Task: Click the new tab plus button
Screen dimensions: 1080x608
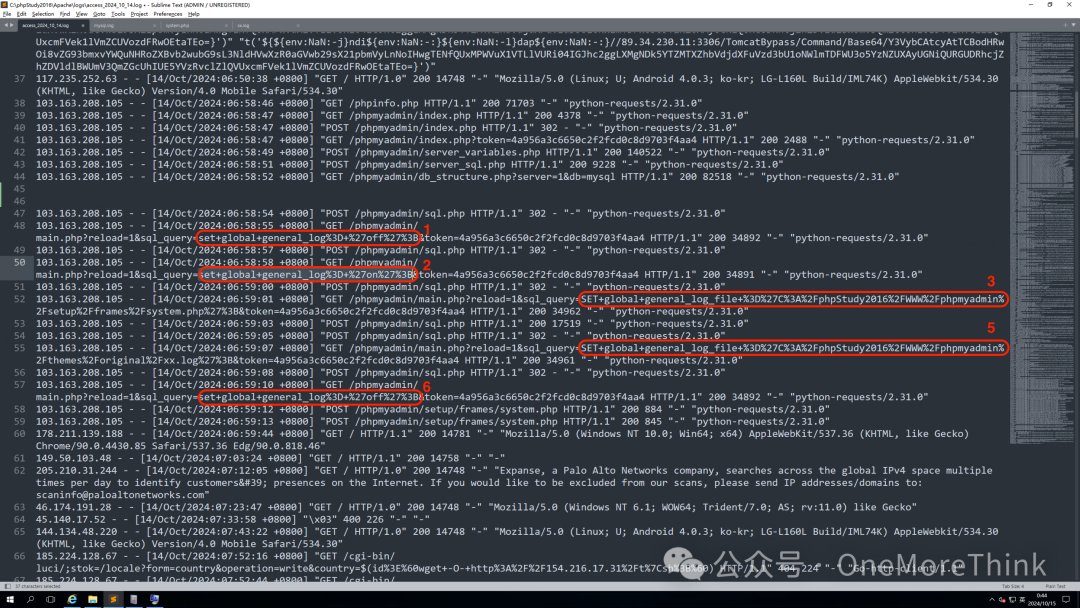Action: coord(1065,25)
